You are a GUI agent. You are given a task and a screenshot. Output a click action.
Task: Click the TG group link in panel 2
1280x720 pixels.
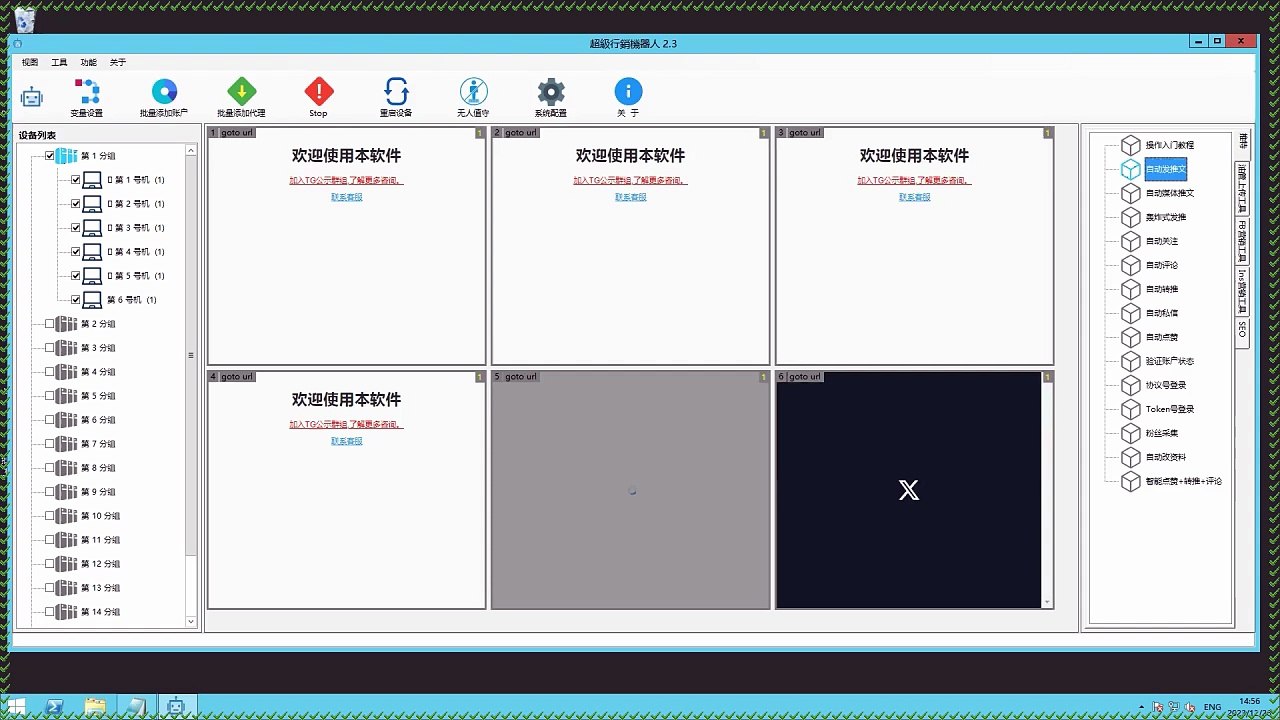pyautogui.click(x=630, y=181)
